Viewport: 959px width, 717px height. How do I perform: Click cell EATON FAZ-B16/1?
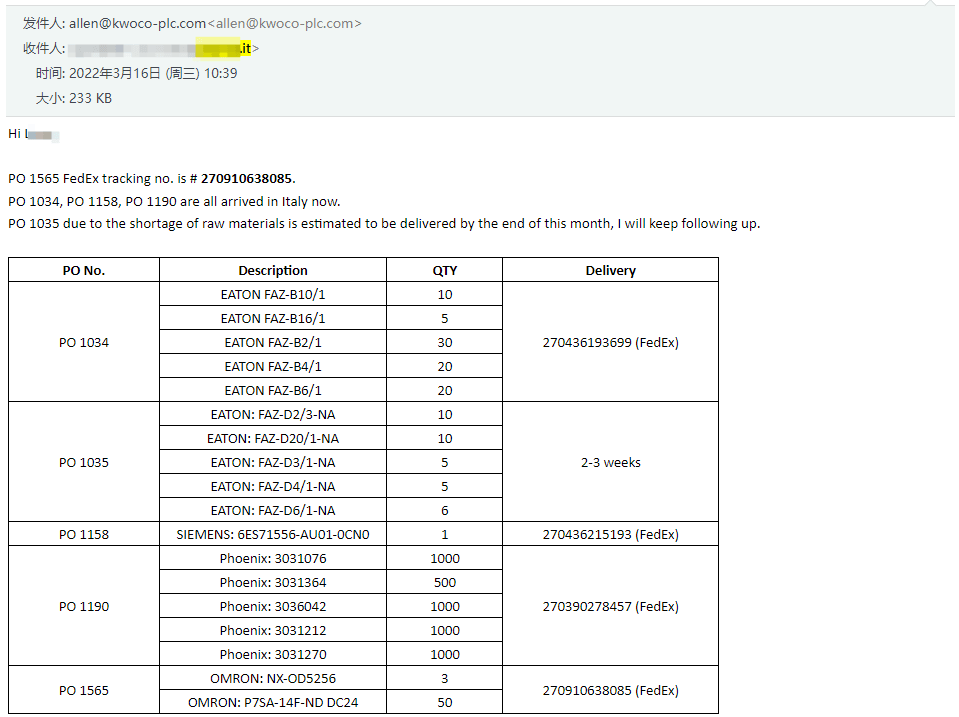[x=273, y=318]
